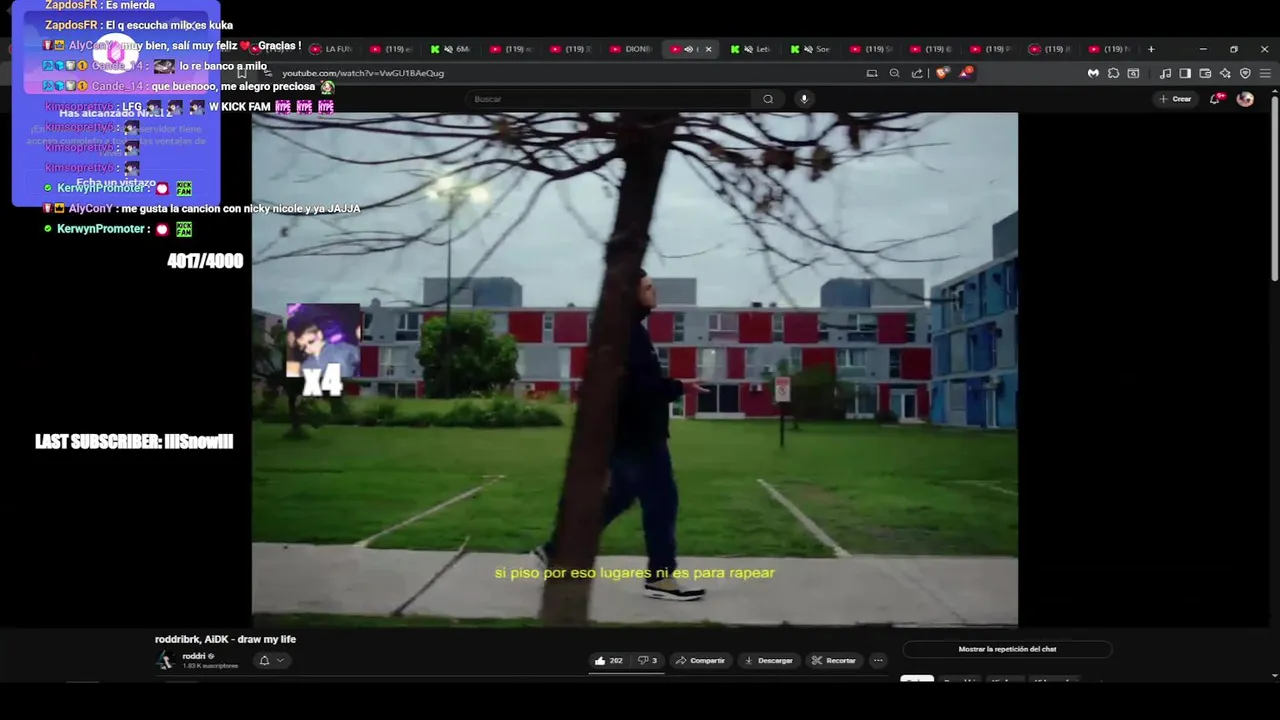1280x720 pixels.
Task: Click Mostrar la repetición del chat
Action: click(1007, 649)
